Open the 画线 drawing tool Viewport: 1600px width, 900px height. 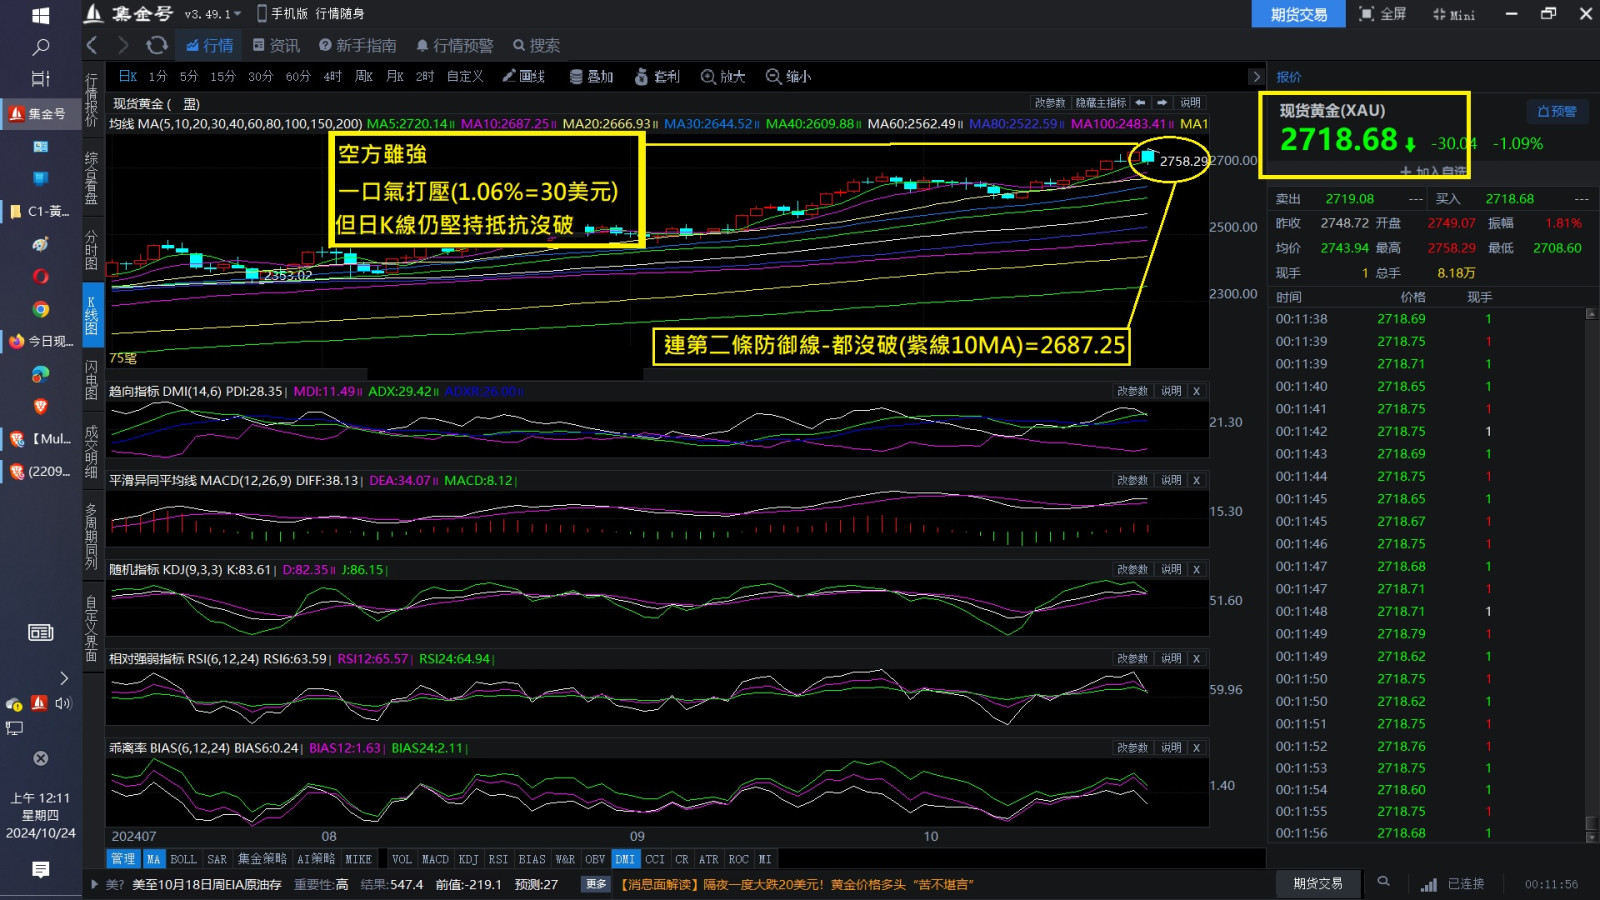click(x=524, y=76)
